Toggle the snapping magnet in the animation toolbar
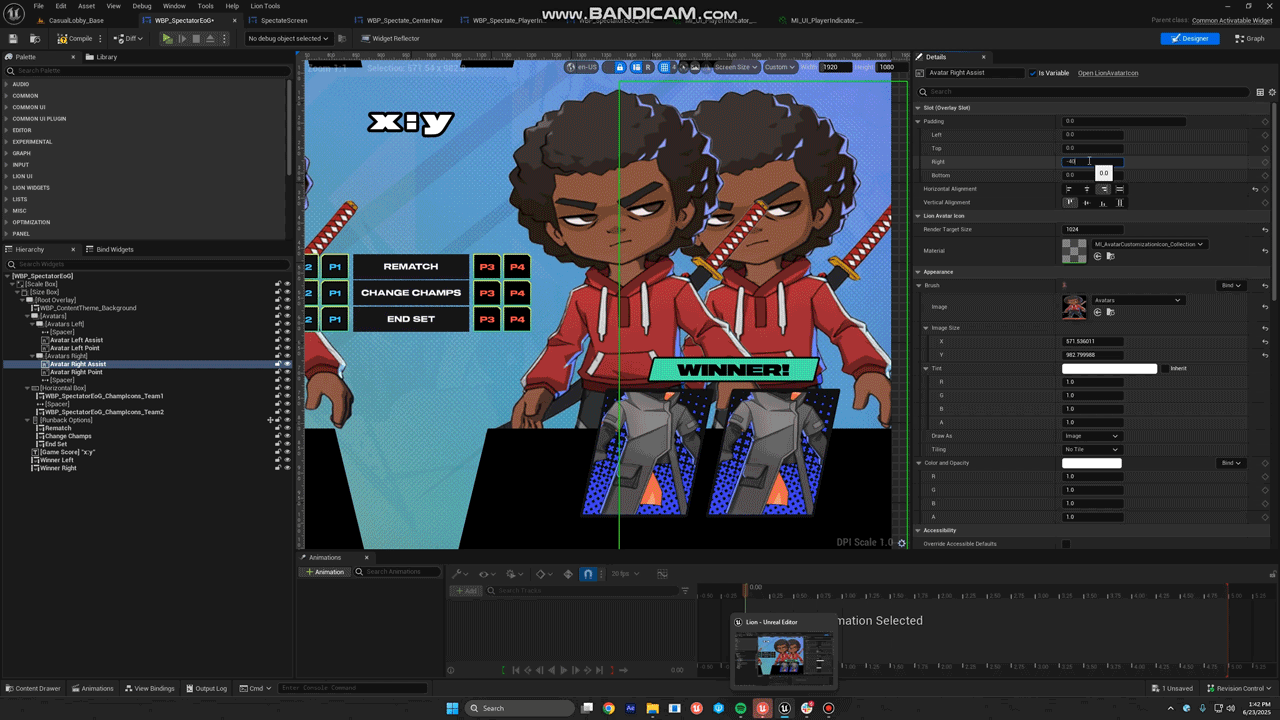Viewport: 1280px width, 720px height. [588, 574]
